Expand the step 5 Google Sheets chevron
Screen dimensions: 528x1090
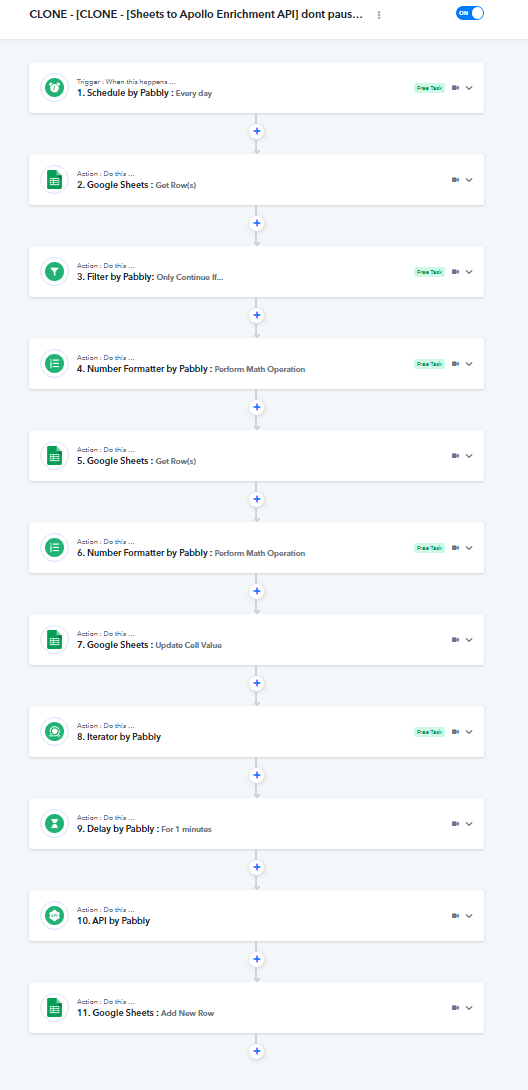(x=469, y=456)
